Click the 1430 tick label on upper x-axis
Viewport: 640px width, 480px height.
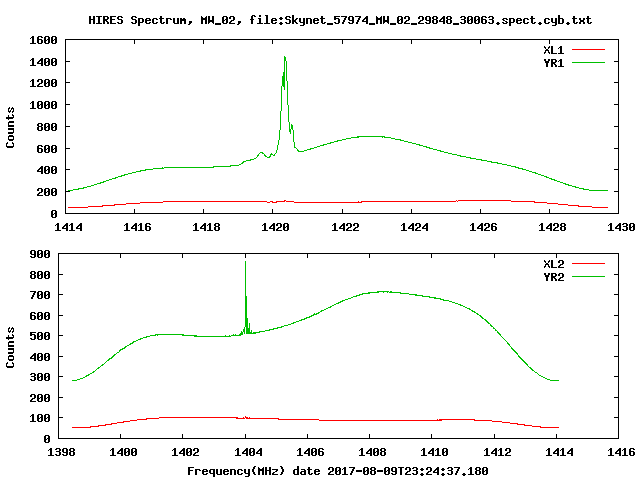click(x=620, y=227)
